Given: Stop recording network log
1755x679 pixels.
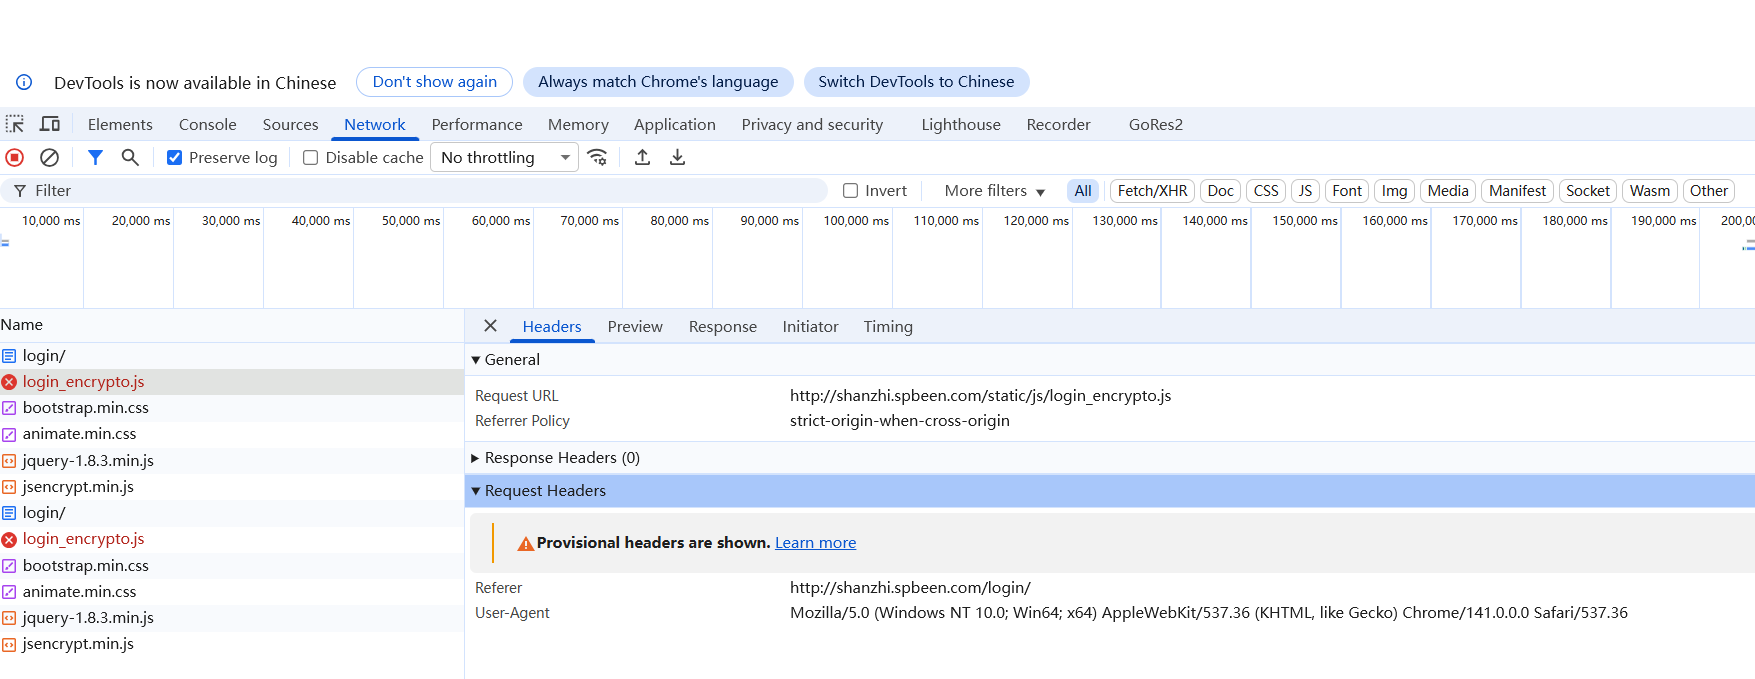Looking at the screenshot, I should pos(15,157).
